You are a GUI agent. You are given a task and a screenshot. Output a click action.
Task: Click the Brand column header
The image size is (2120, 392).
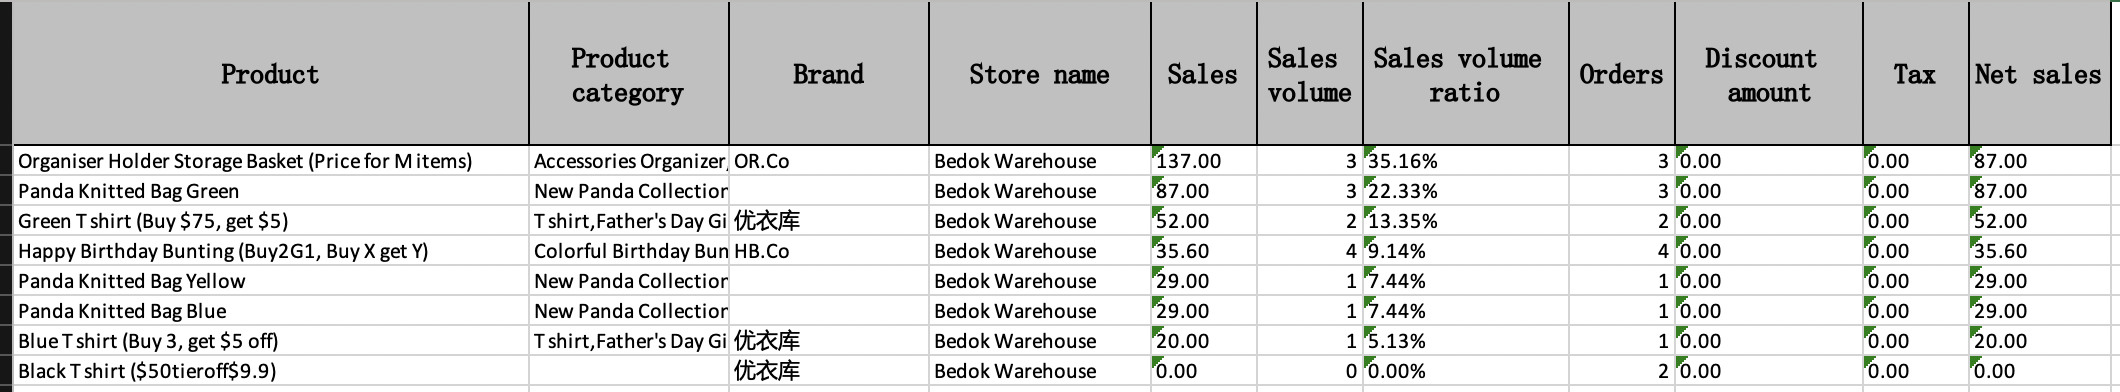tap(829, 74)
